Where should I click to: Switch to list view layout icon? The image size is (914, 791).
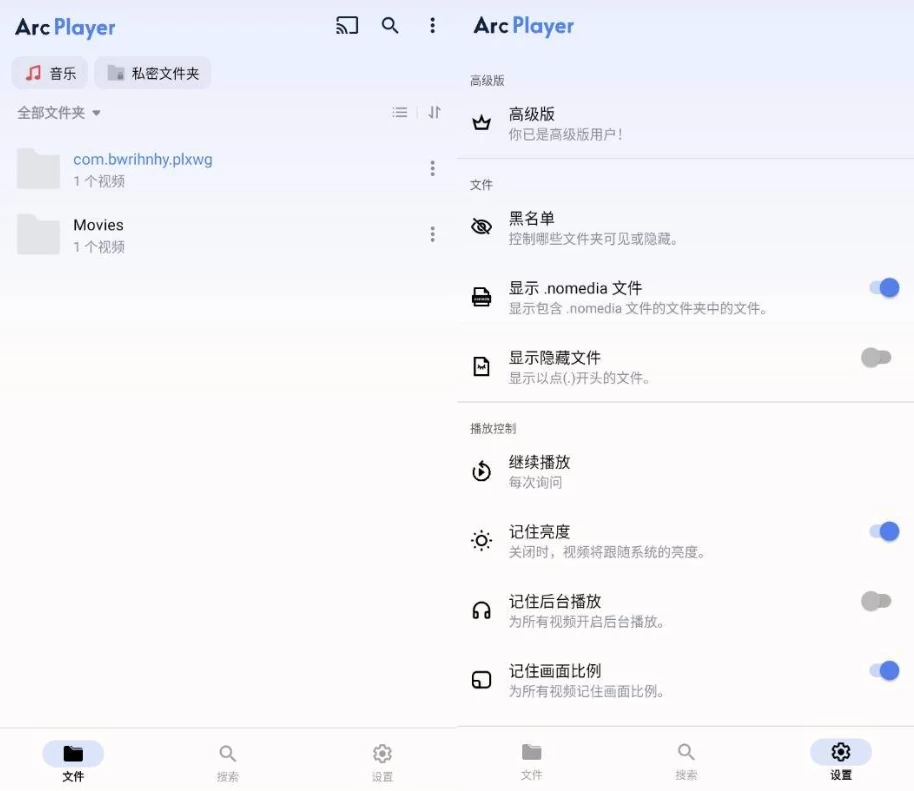click(400, 113)
